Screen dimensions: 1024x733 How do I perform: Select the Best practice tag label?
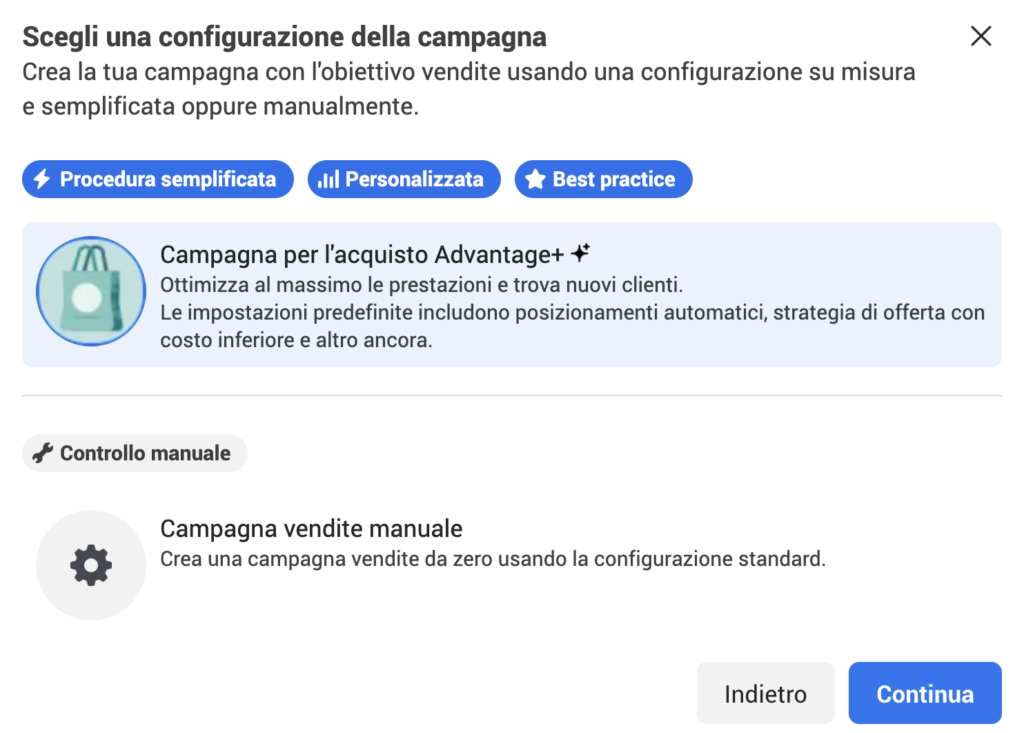pos(613,180)
